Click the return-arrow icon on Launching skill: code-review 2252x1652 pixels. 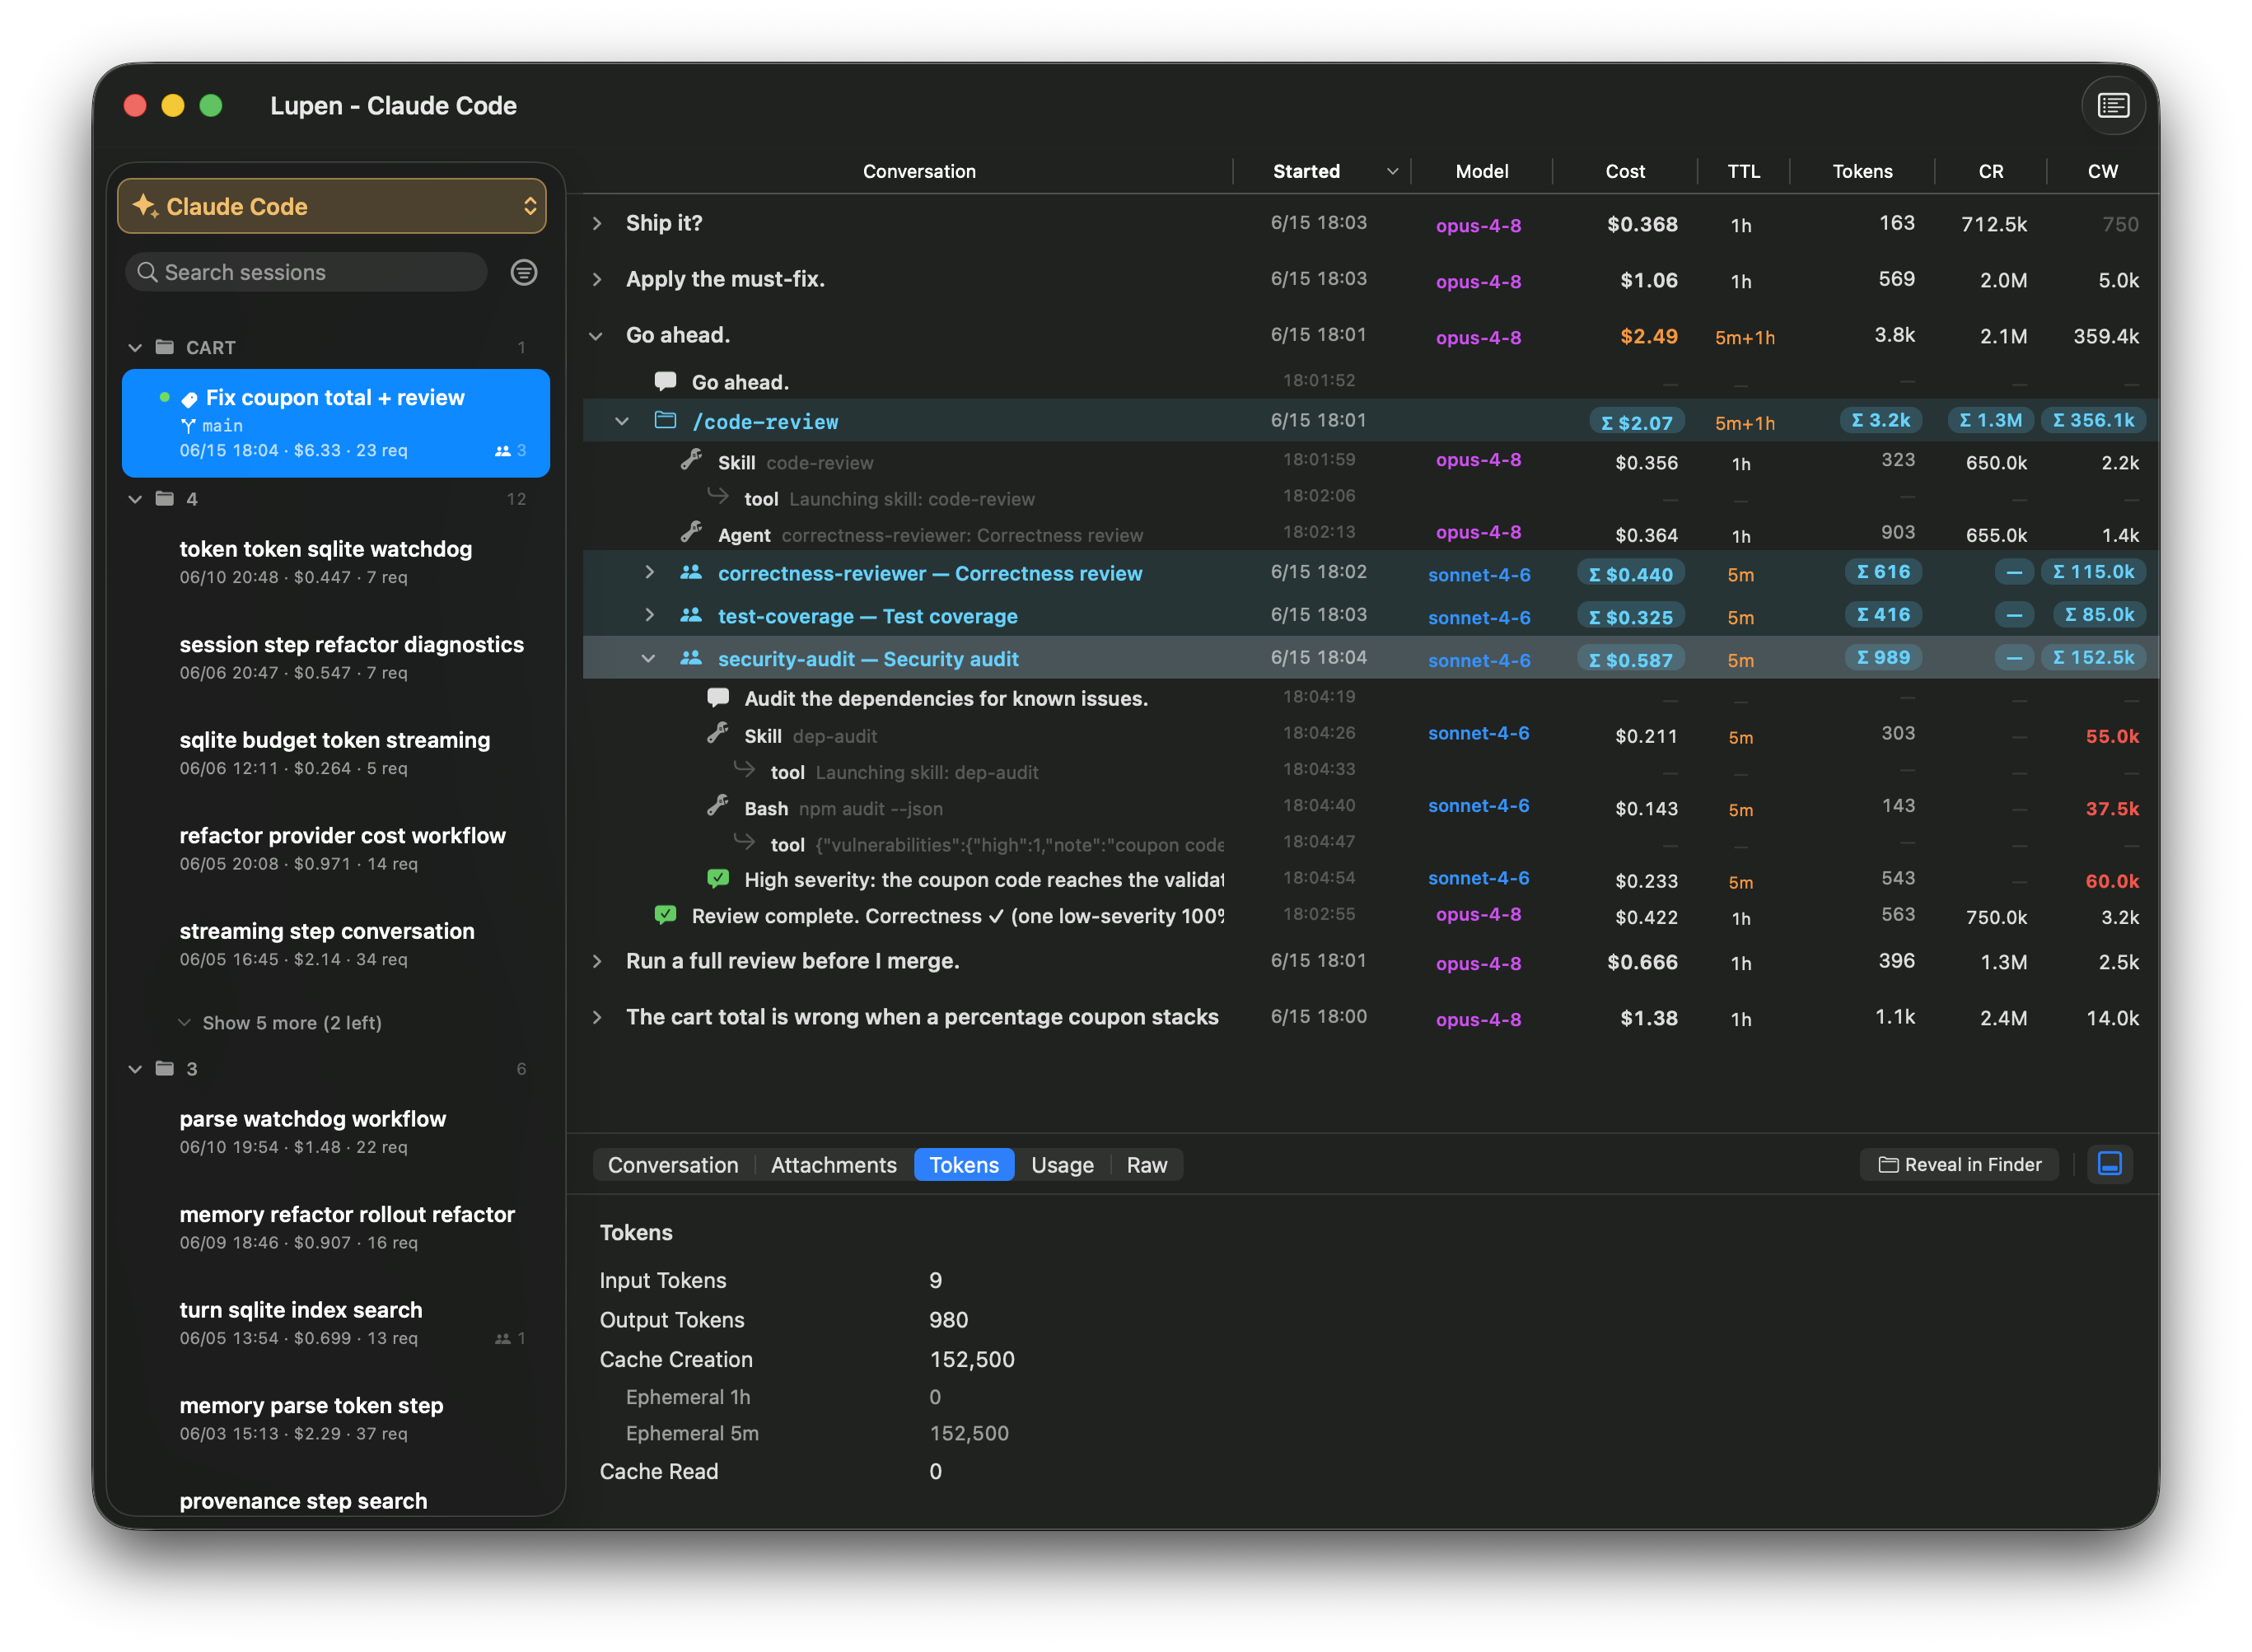tap(718, 495)
